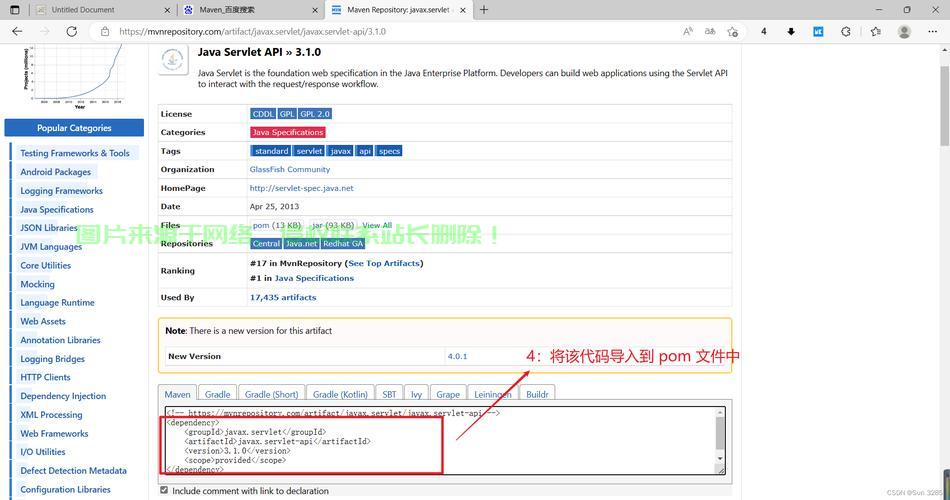The height and width of the screenshot is (500, 950).
Task: Click the GPL 2.0 license tag
Action: (315, 114)
